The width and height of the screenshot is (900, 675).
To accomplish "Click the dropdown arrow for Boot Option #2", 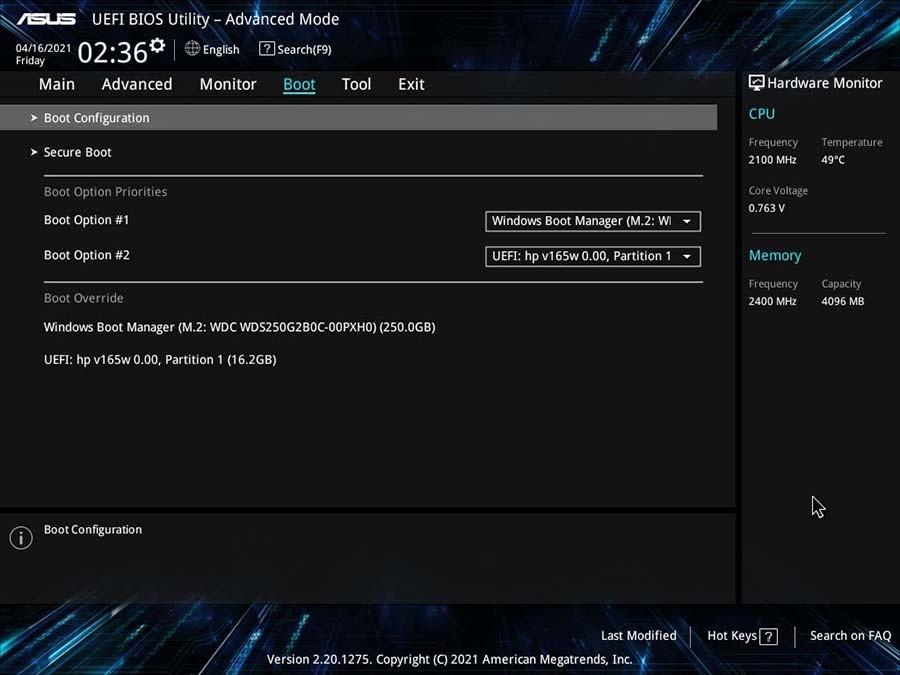I will tap(686, 257).
